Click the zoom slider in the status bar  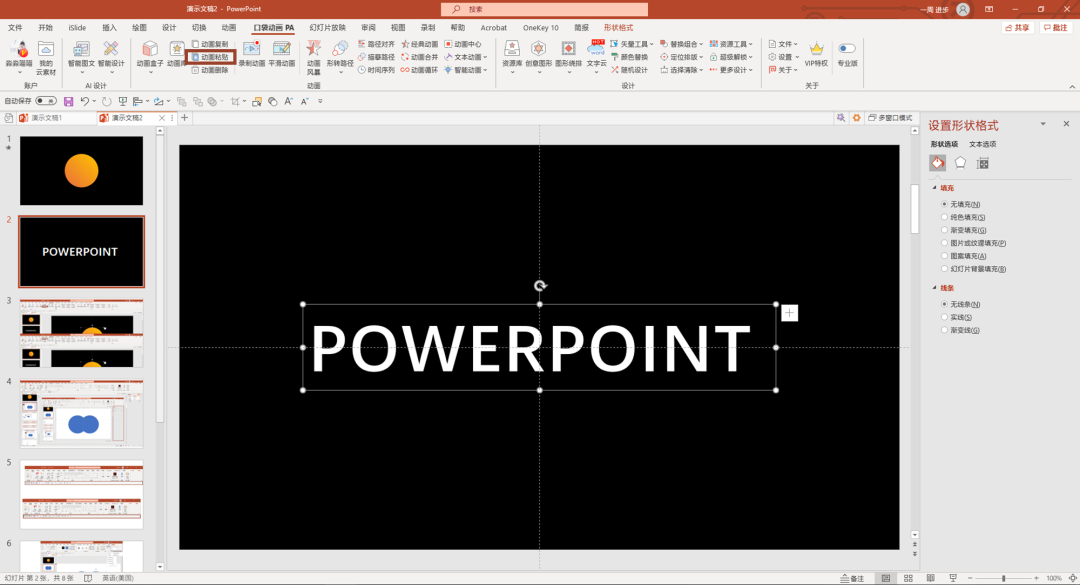(1003, 578)
